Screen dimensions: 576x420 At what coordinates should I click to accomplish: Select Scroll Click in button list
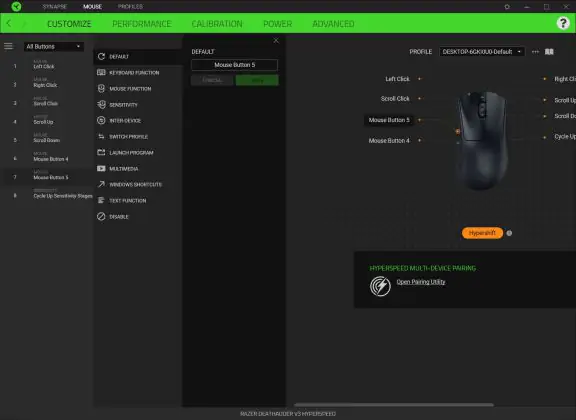47,102
